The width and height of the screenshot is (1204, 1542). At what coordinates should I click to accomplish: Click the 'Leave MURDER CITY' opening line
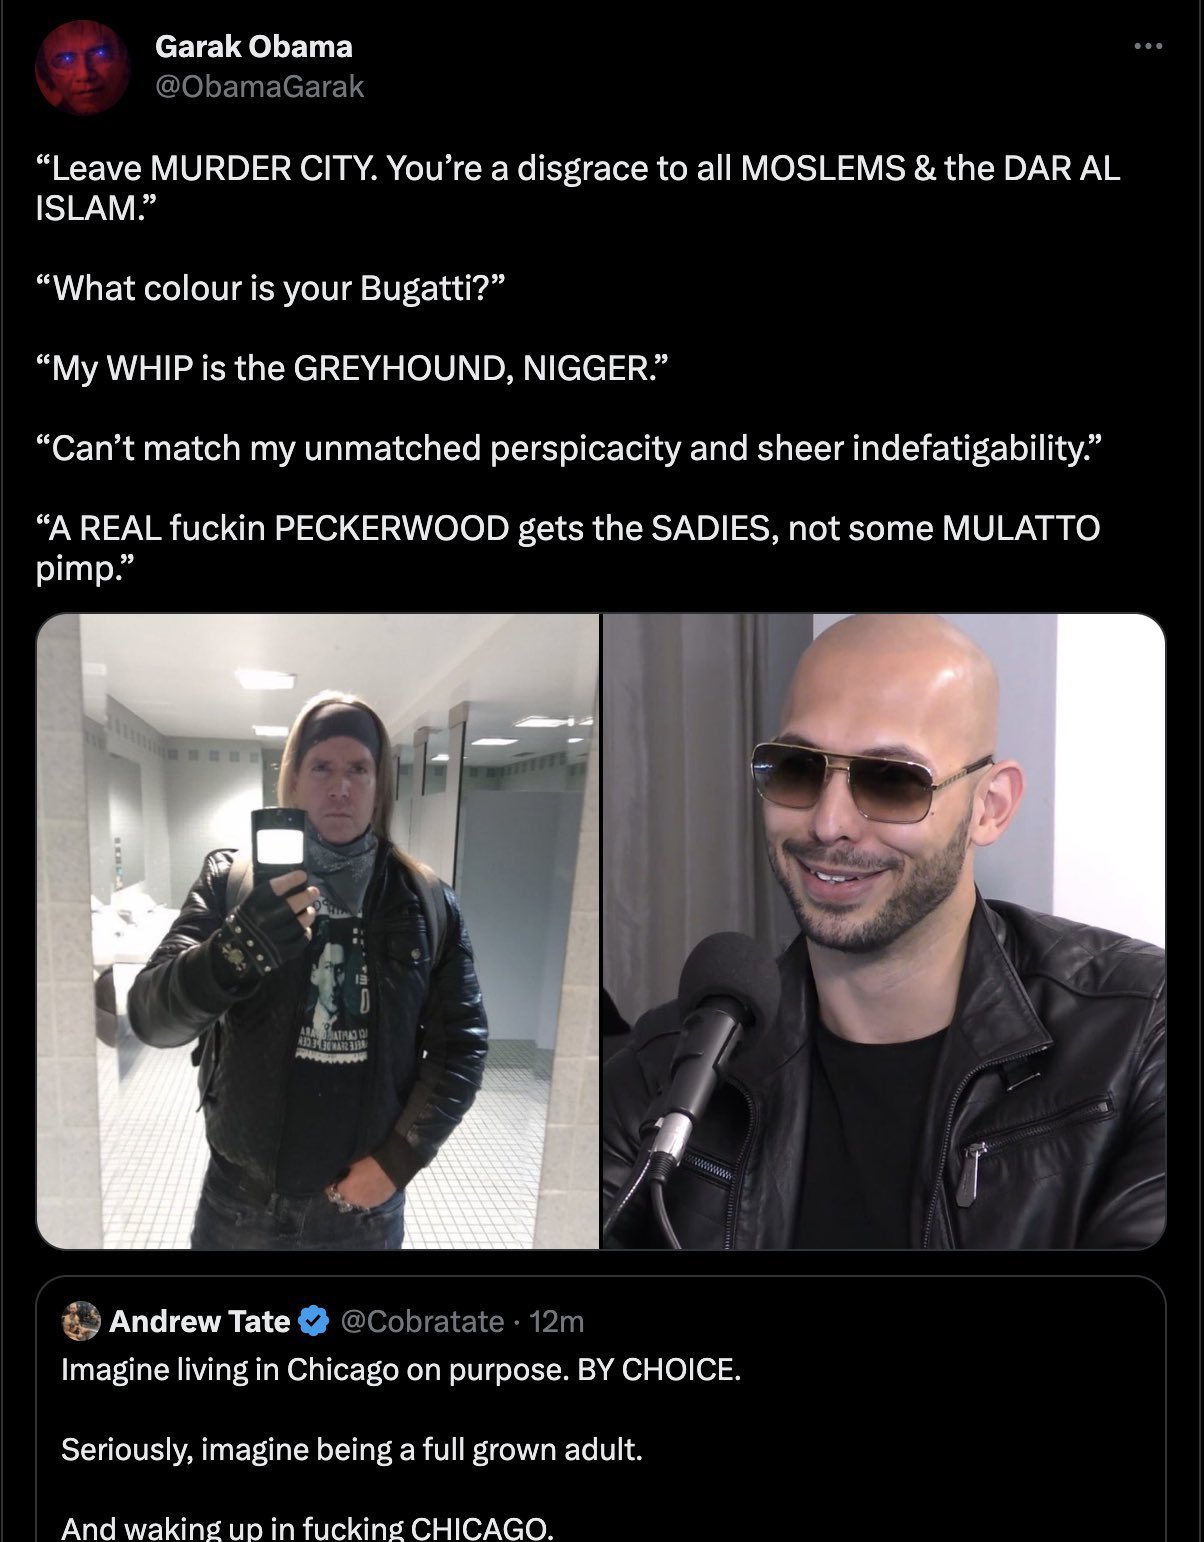(x=578, y=188)
